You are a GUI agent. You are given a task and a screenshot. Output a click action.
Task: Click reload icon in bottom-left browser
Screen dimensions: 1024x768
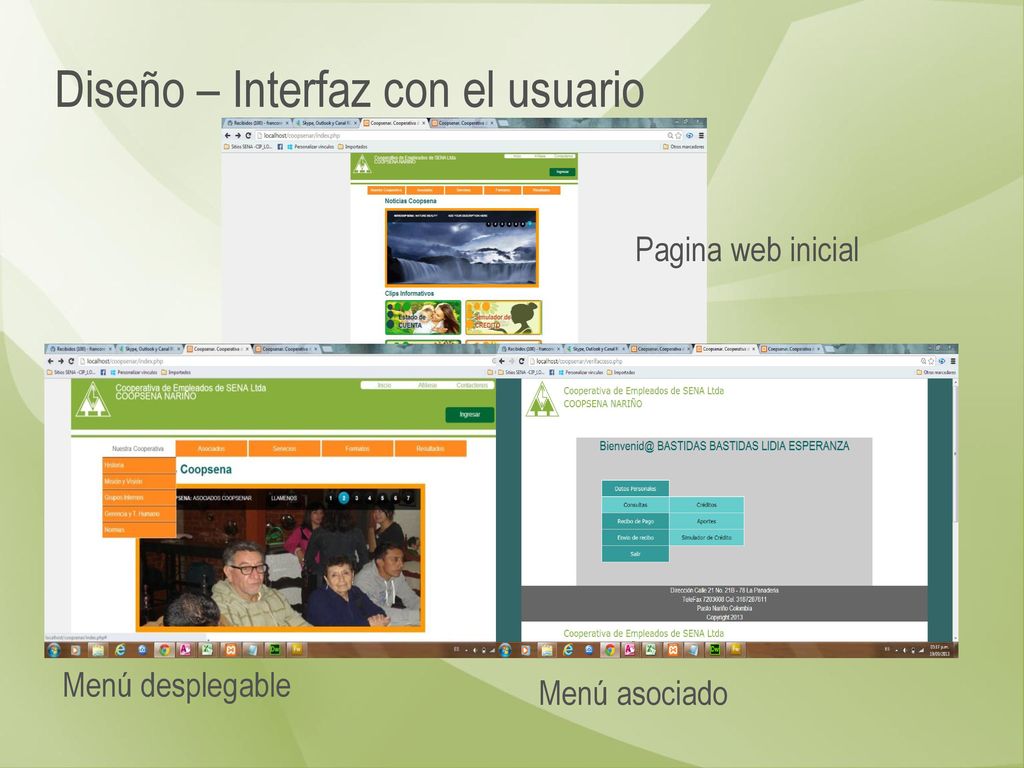point(71,361)
